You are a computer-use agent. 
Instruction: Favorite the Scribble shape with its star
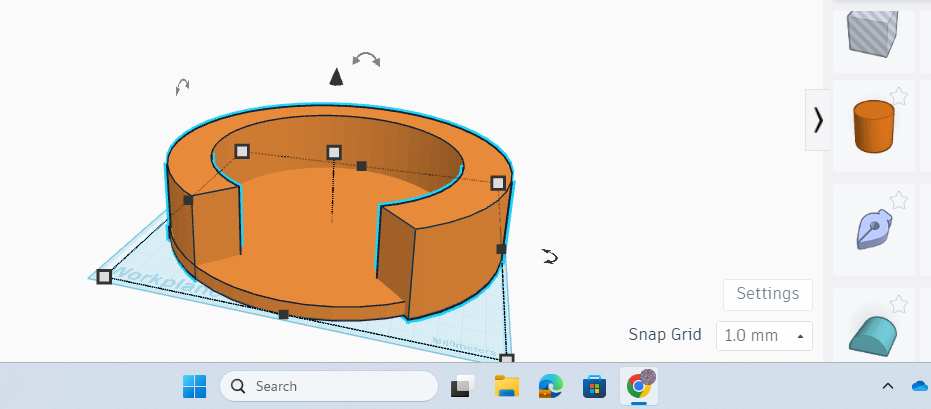(899, 200)
